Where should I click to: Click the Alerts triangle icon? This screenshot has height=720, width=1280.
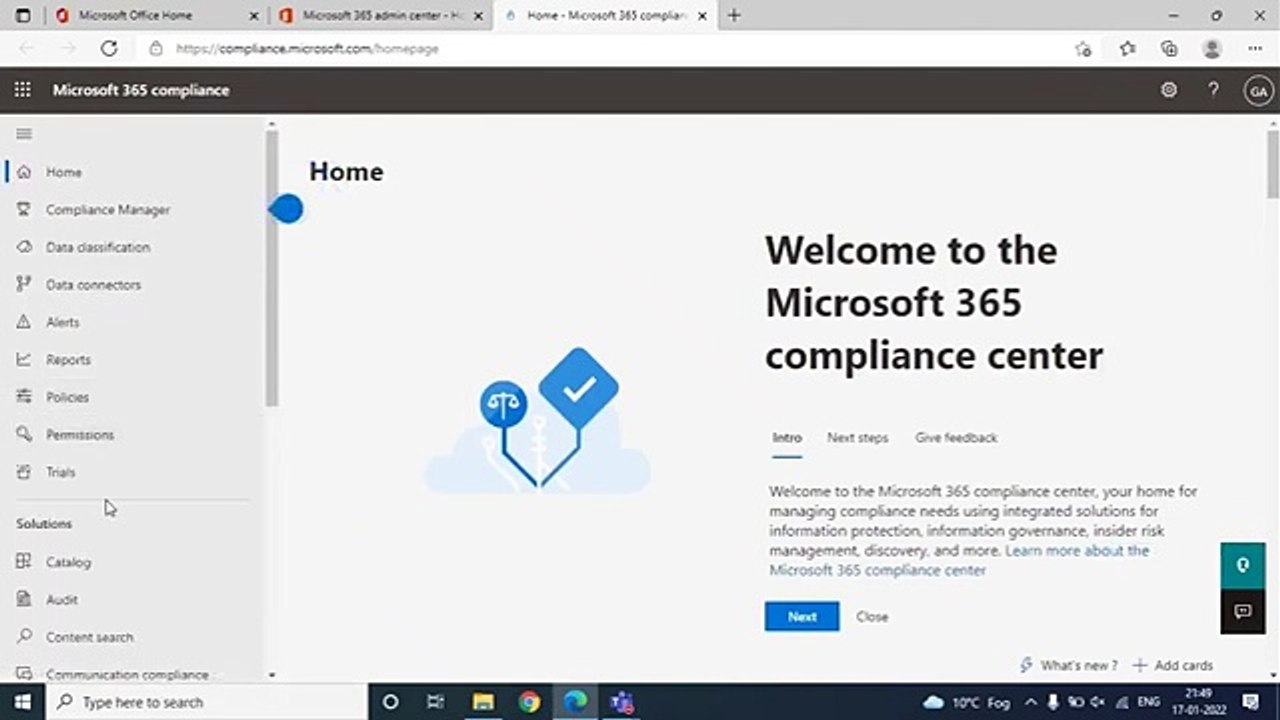[x=24, y=322]
